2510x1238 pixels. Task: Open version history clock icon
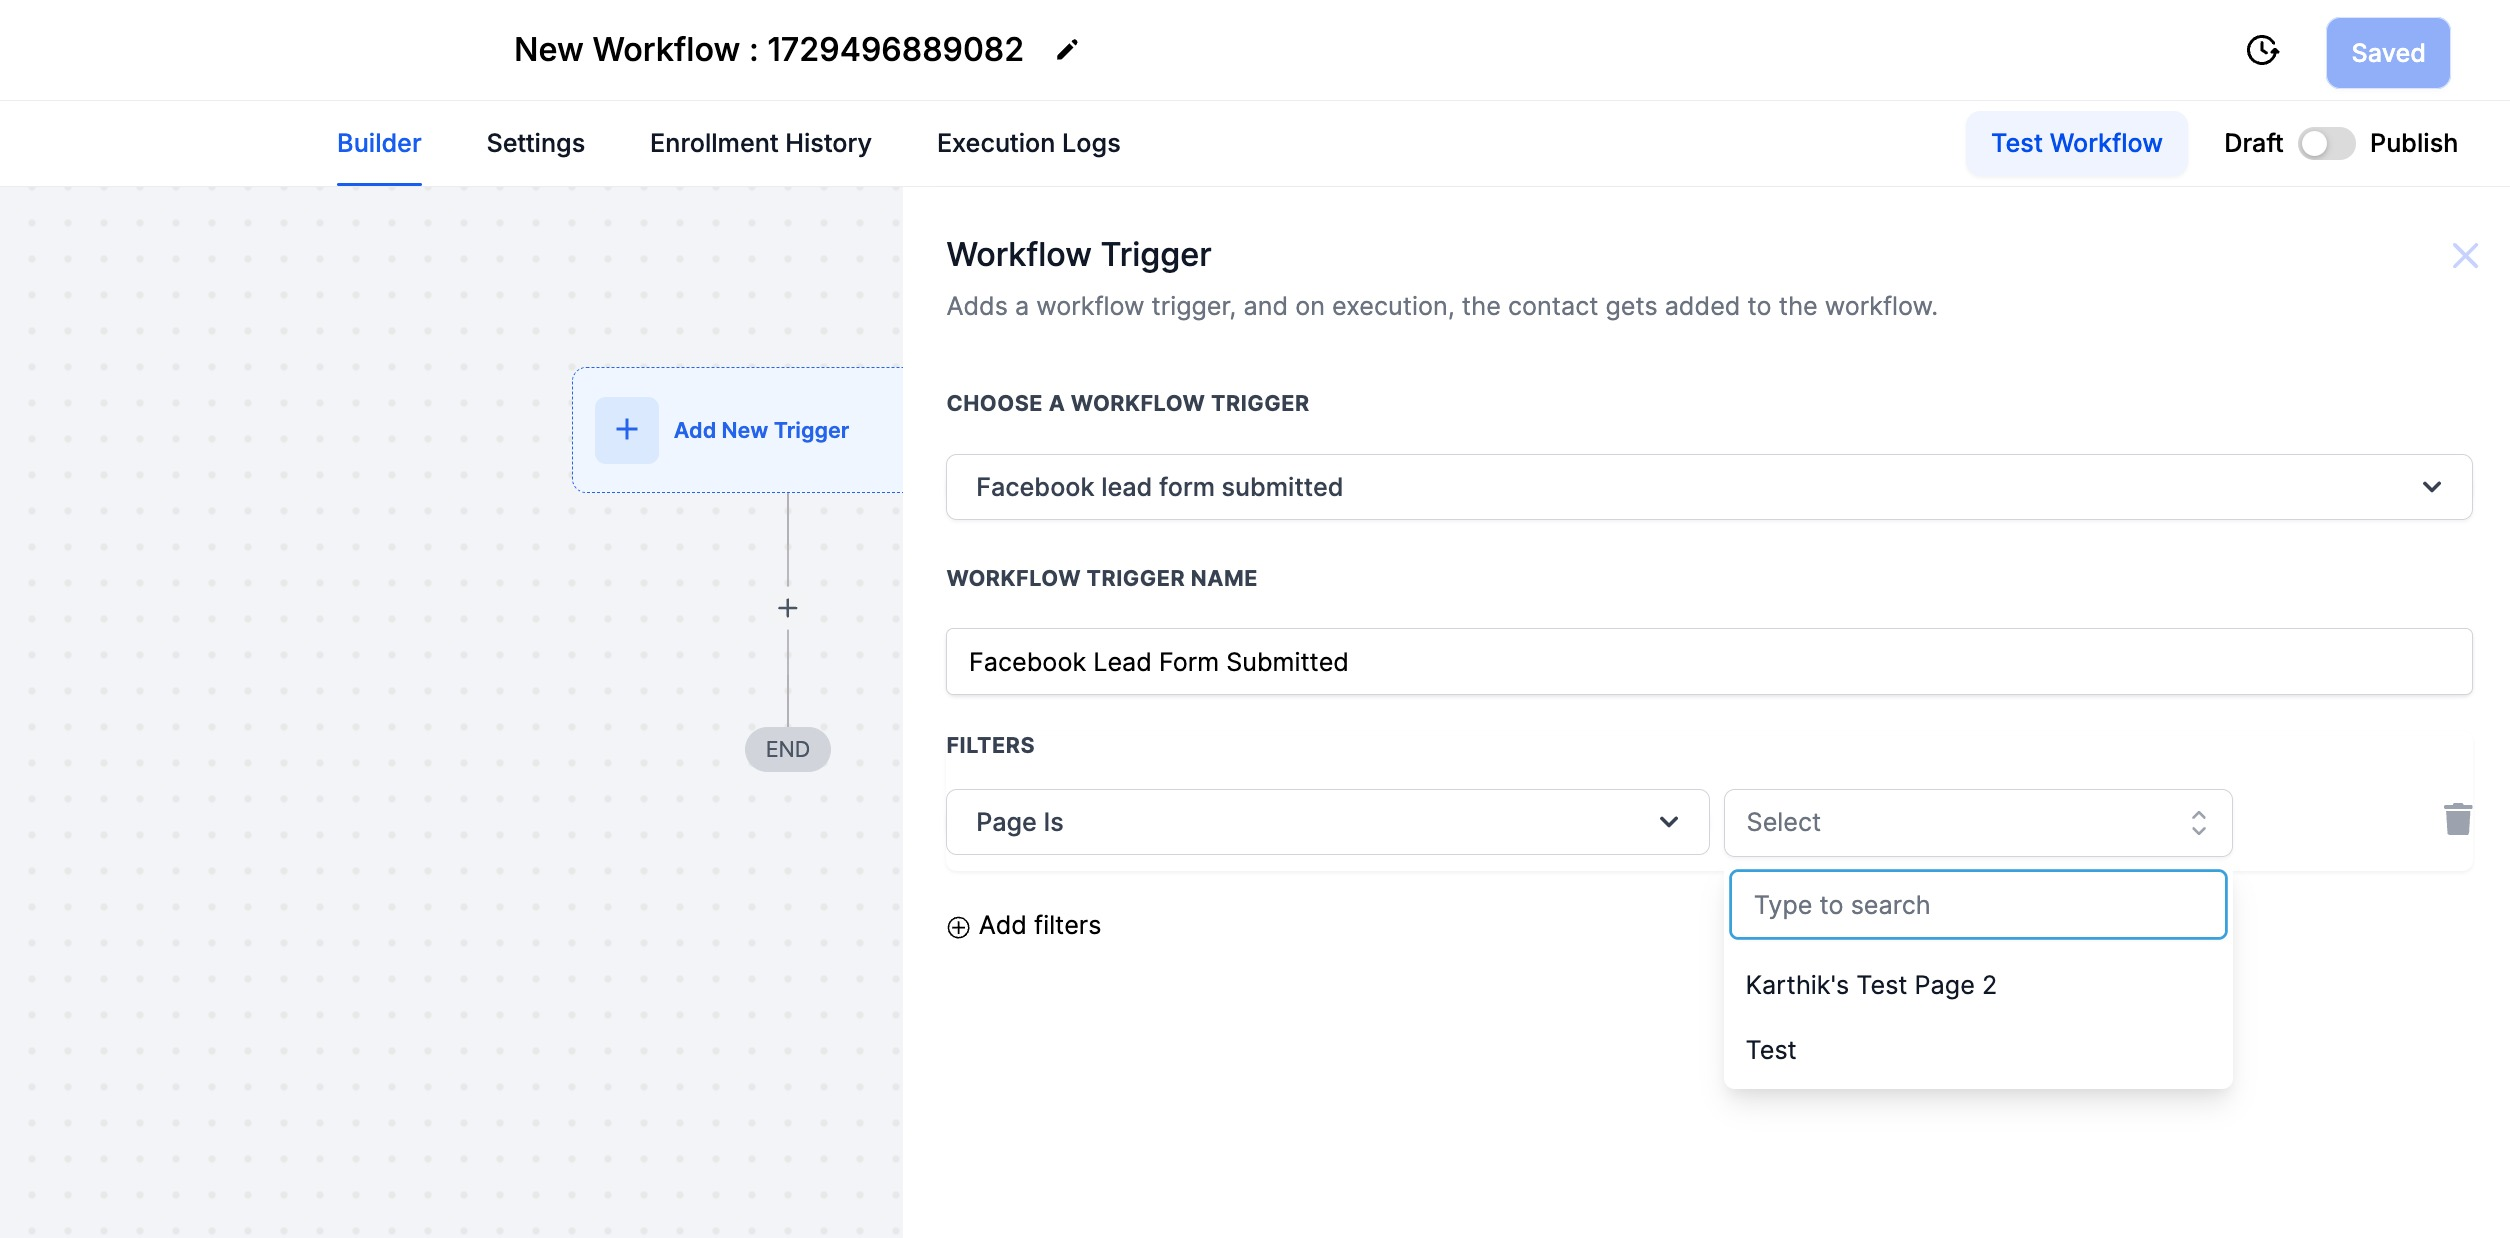click(x=2262, y=51)
